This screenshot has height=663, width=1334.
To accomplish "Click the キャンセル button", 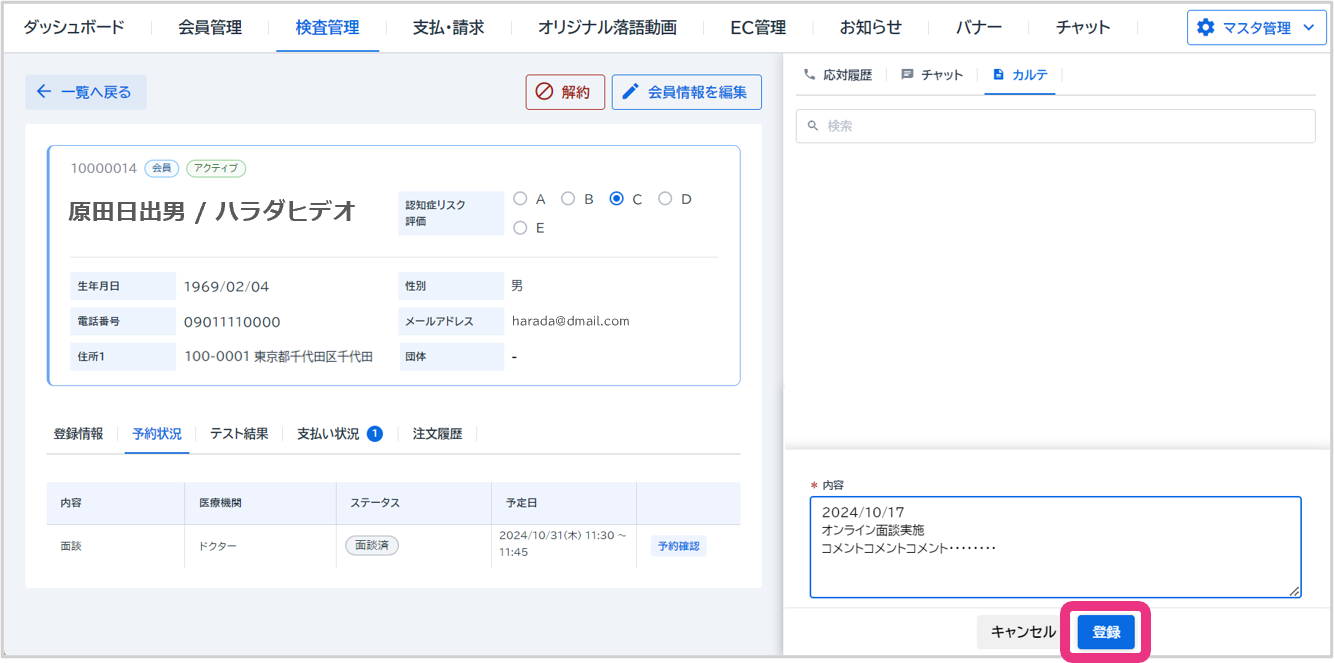I will [1023, 632].
